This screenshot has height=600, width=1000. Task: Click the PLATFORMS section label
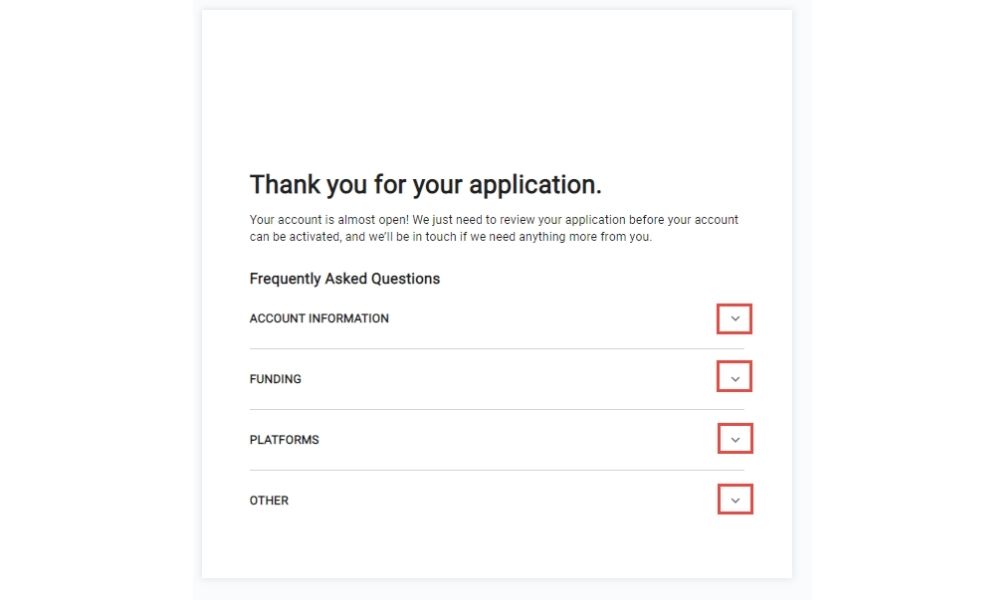284,440
